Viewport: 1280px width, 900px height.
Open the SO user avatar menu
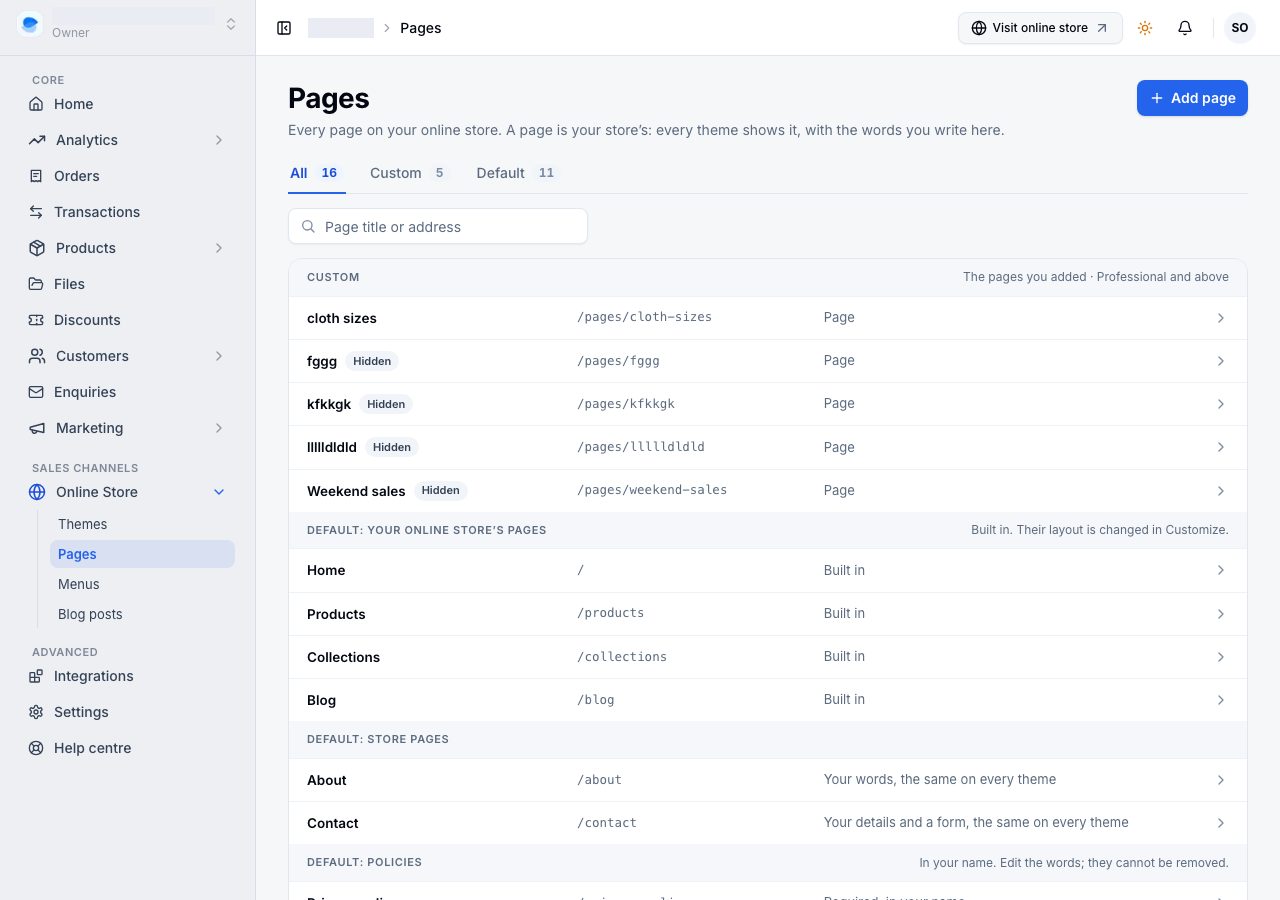(x=1240, y=28)
